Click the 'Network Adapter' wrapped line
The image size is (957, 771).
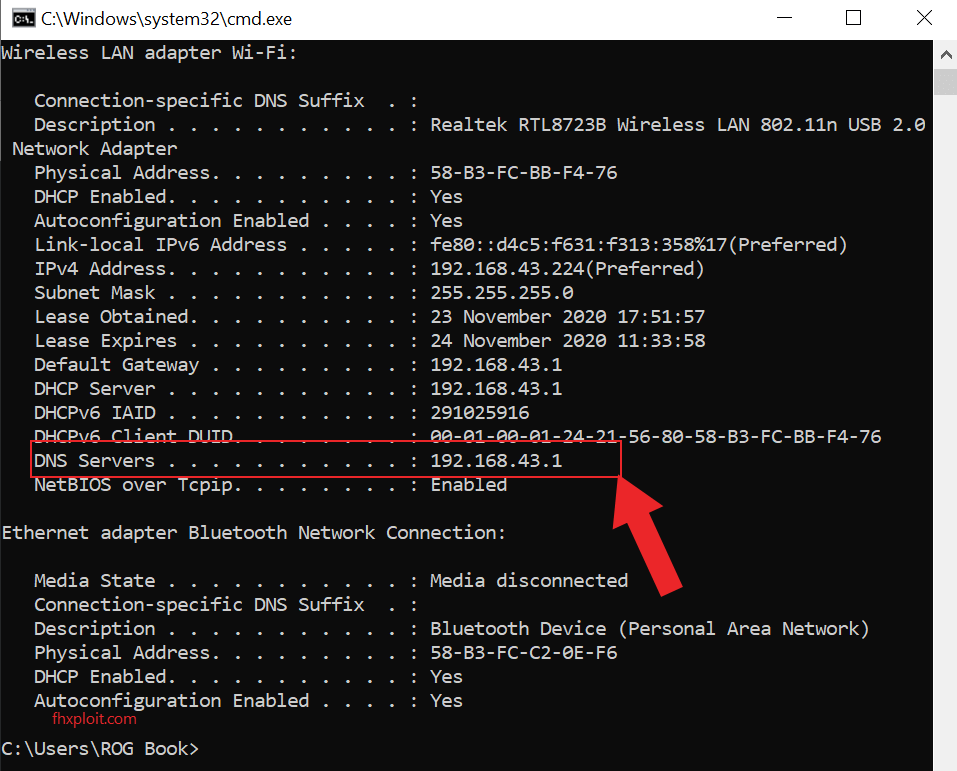tap(95, 149)
